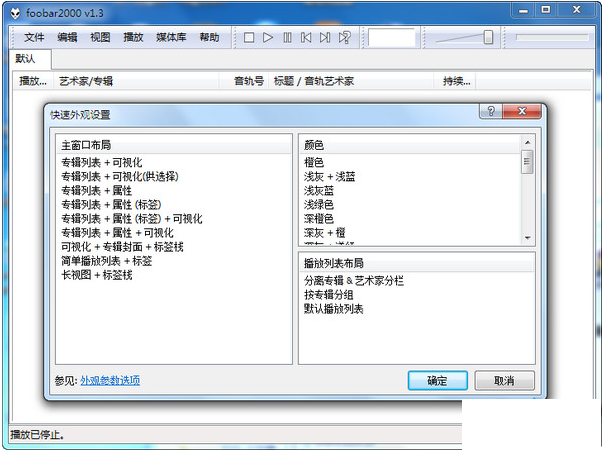Open the 帮助 menu
The width and height of the screenshot is (604, 453).
pyautogui.click(x=209, y=37)
